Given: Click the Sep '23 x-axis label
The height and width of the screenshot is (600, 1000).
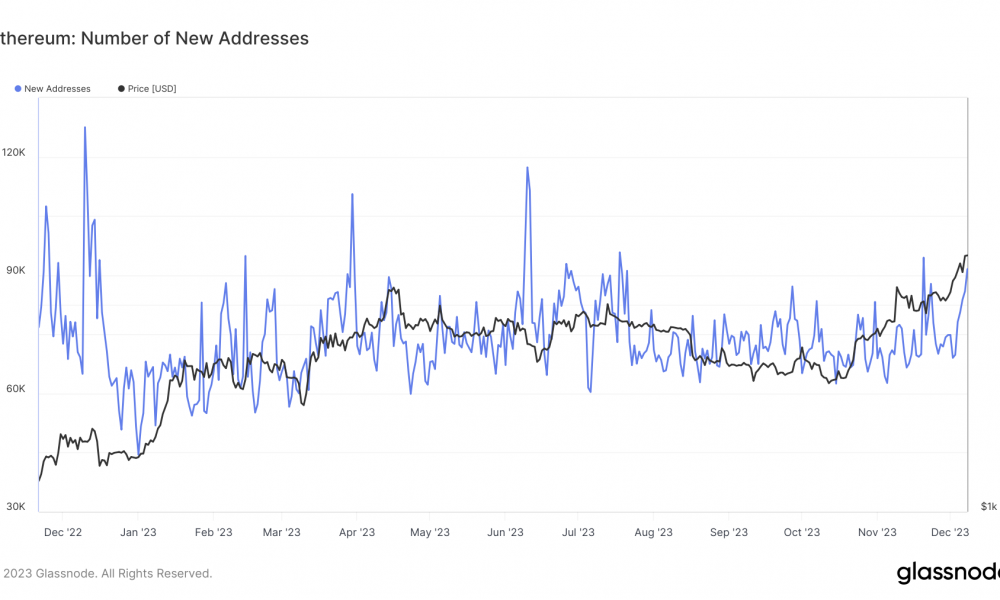Looking at the screenshot, I should point(729,532).
